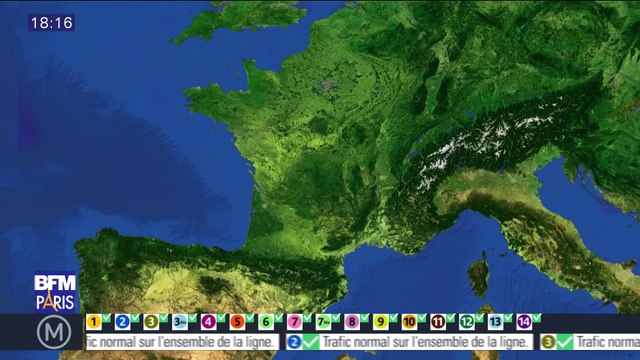Select the lilac line 8 badge
This screenshot has width=640, height=360.
[352, 322]
